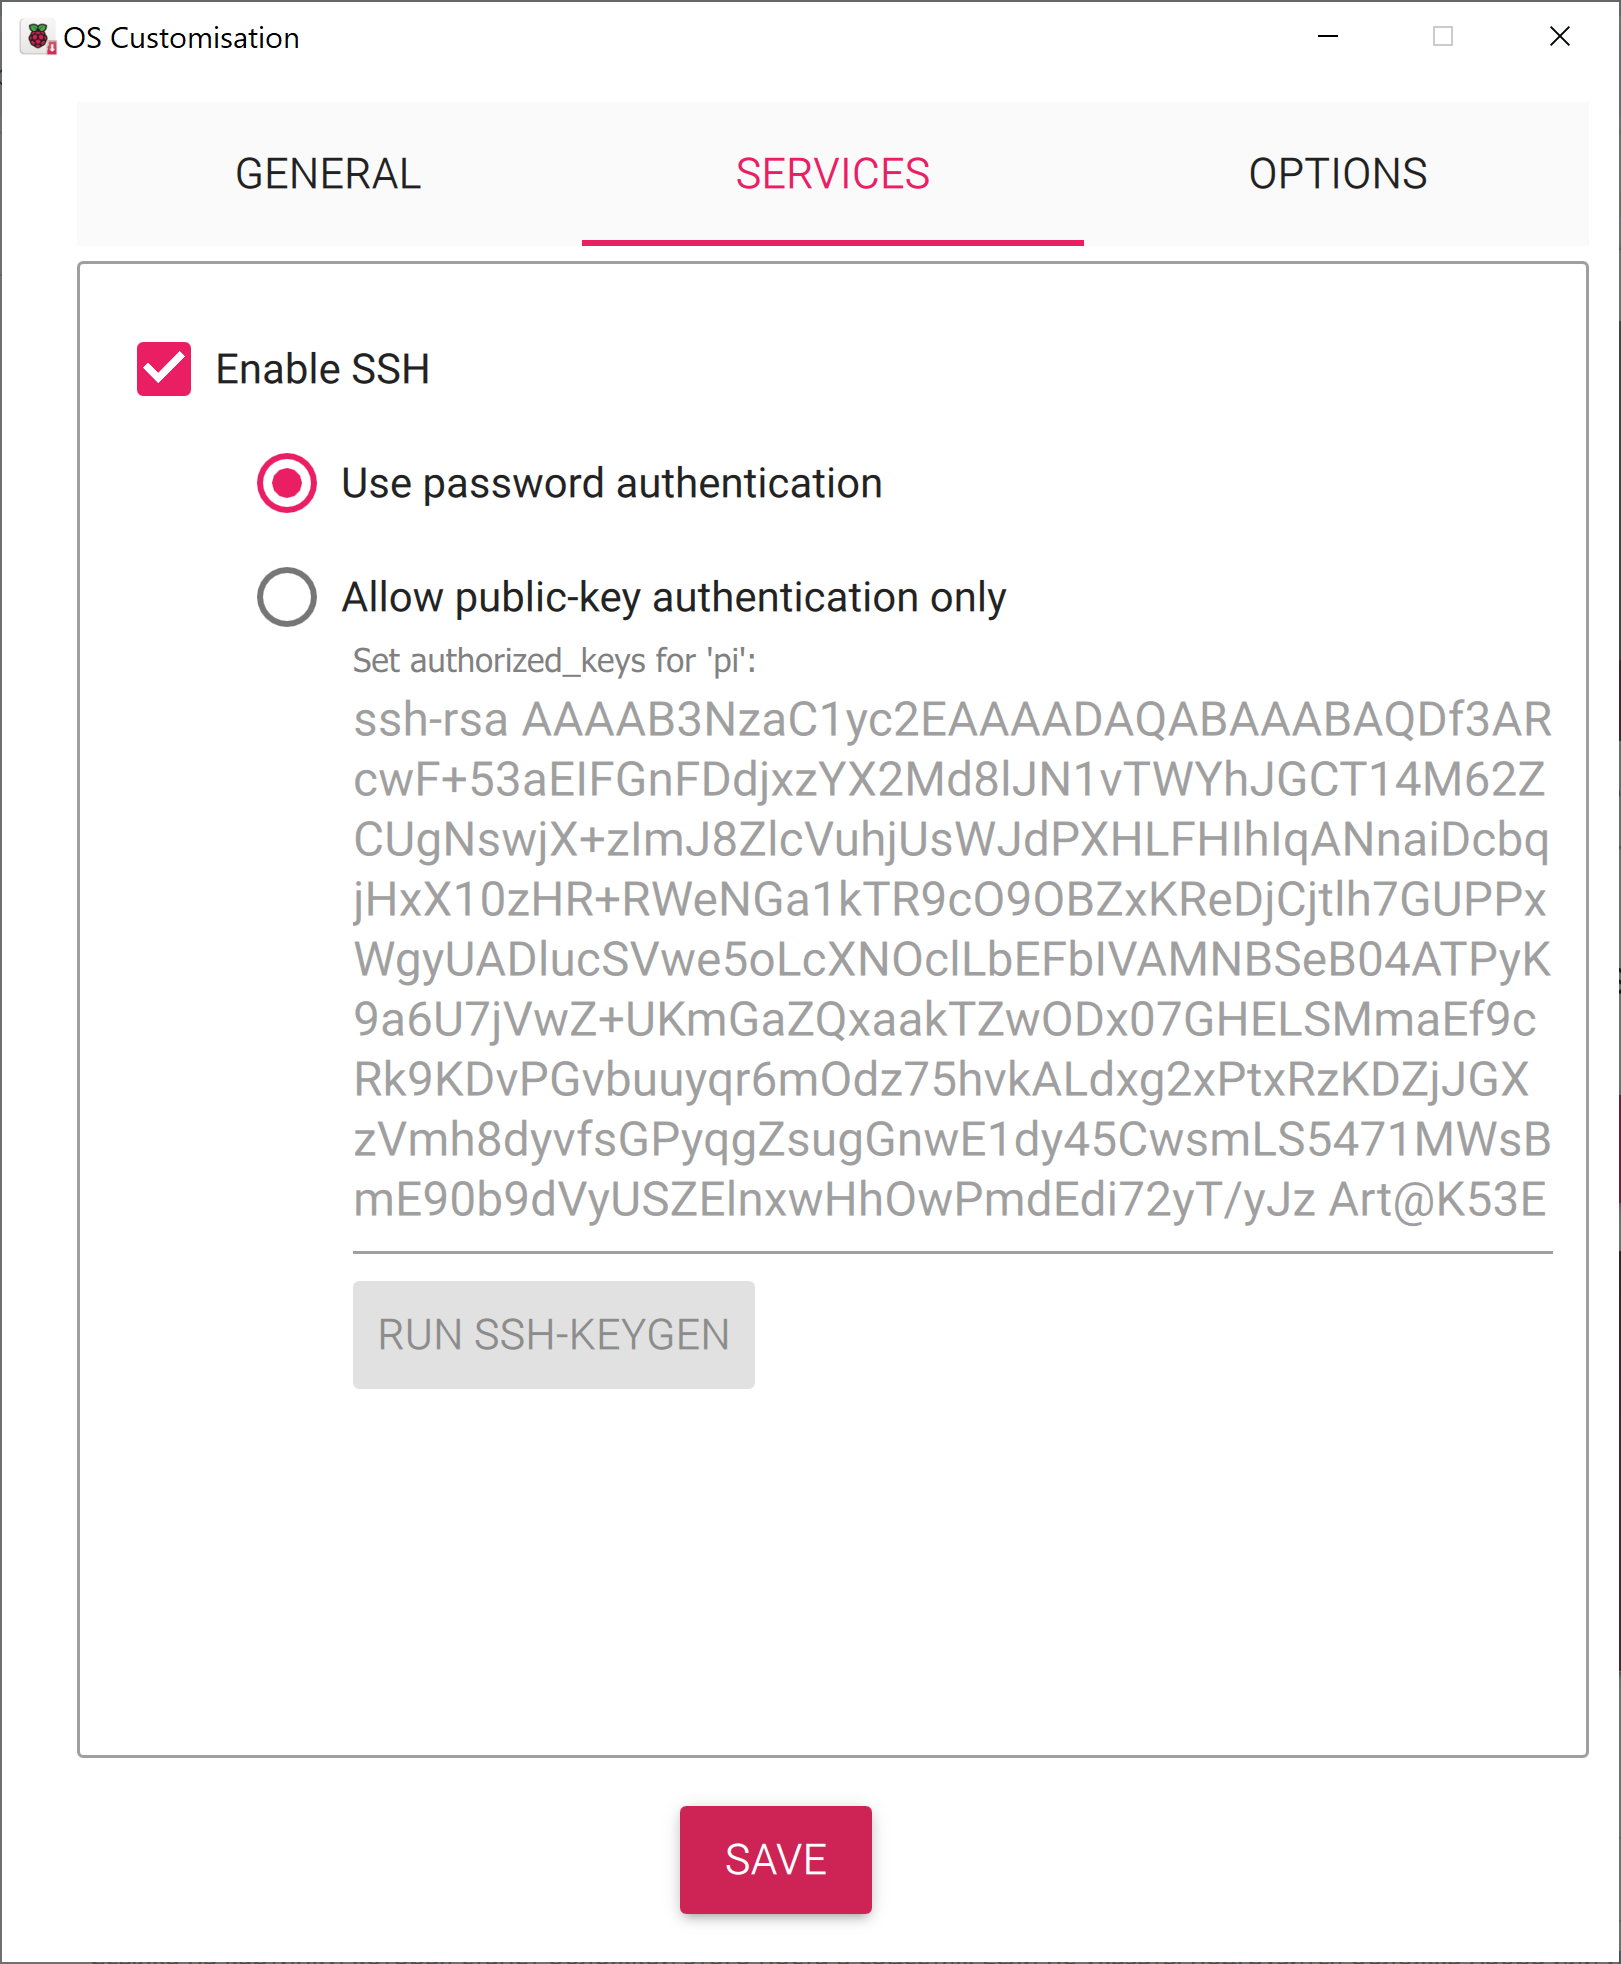Image resolution: width=1621 pixels, height=1964 pixels.
Task: Click the Raspberry Pi icon in title bar
Action: coord(38,38)
